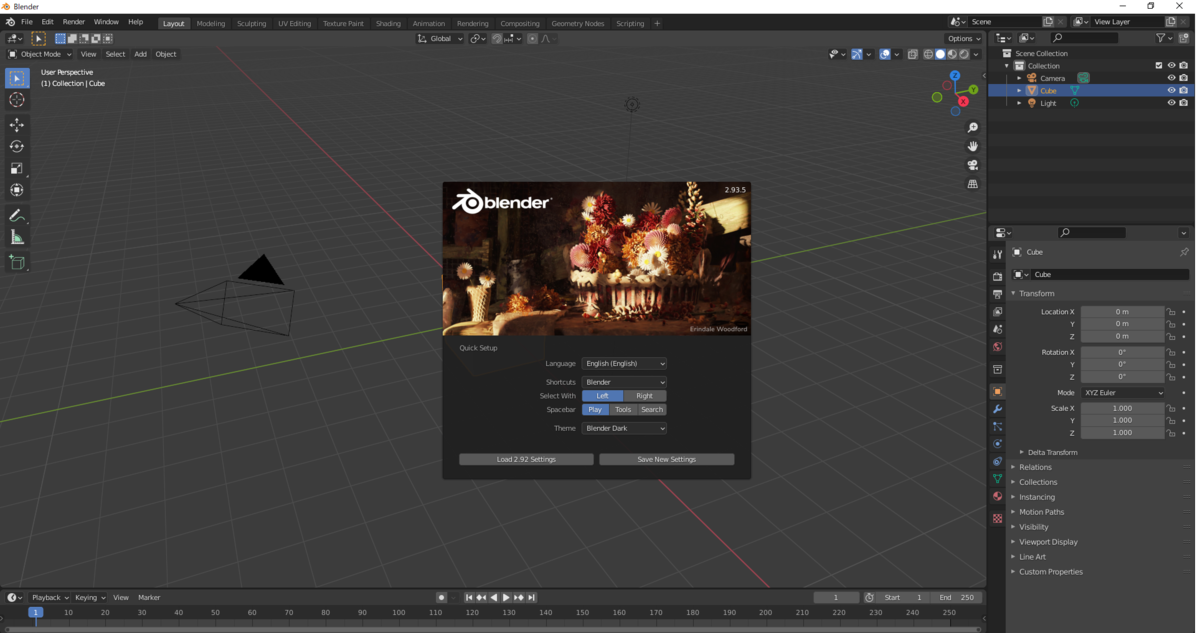This screenshot has width=1200, height=633.
Task: Click the Scale X value field
Action: pos(1123,408)
